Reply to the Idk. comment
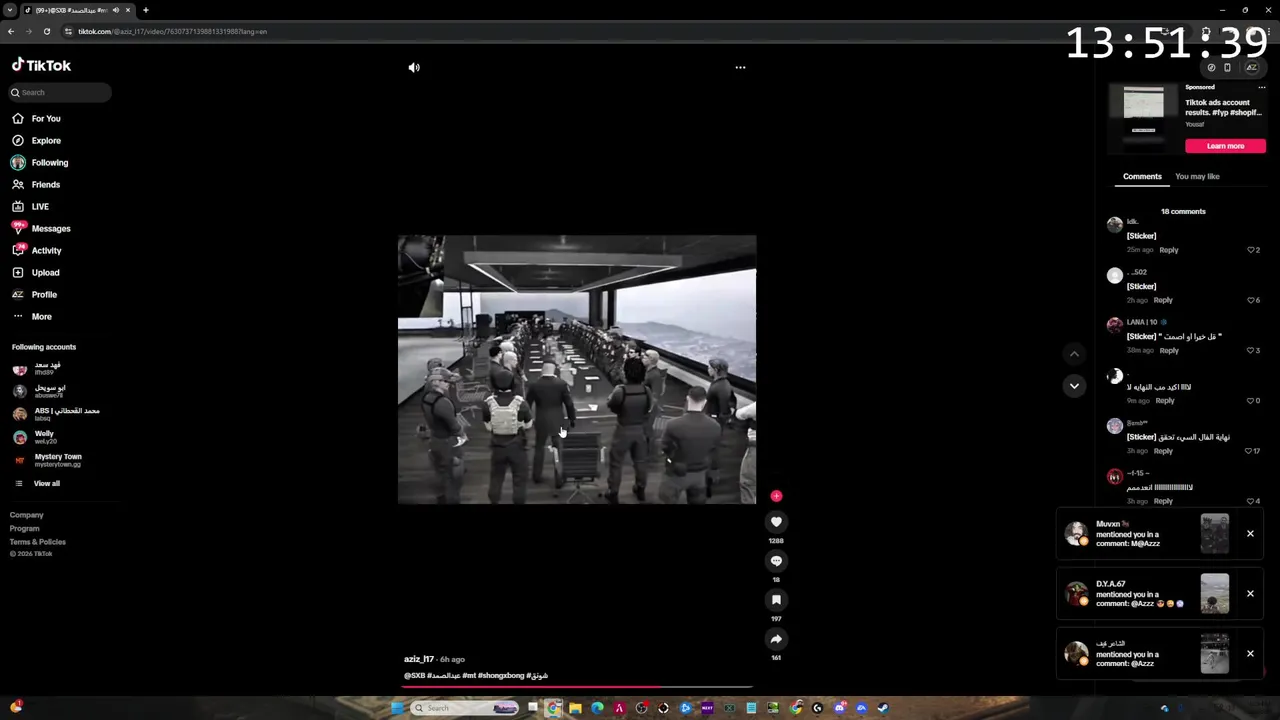The image size is (1280, 720). 1168,250
